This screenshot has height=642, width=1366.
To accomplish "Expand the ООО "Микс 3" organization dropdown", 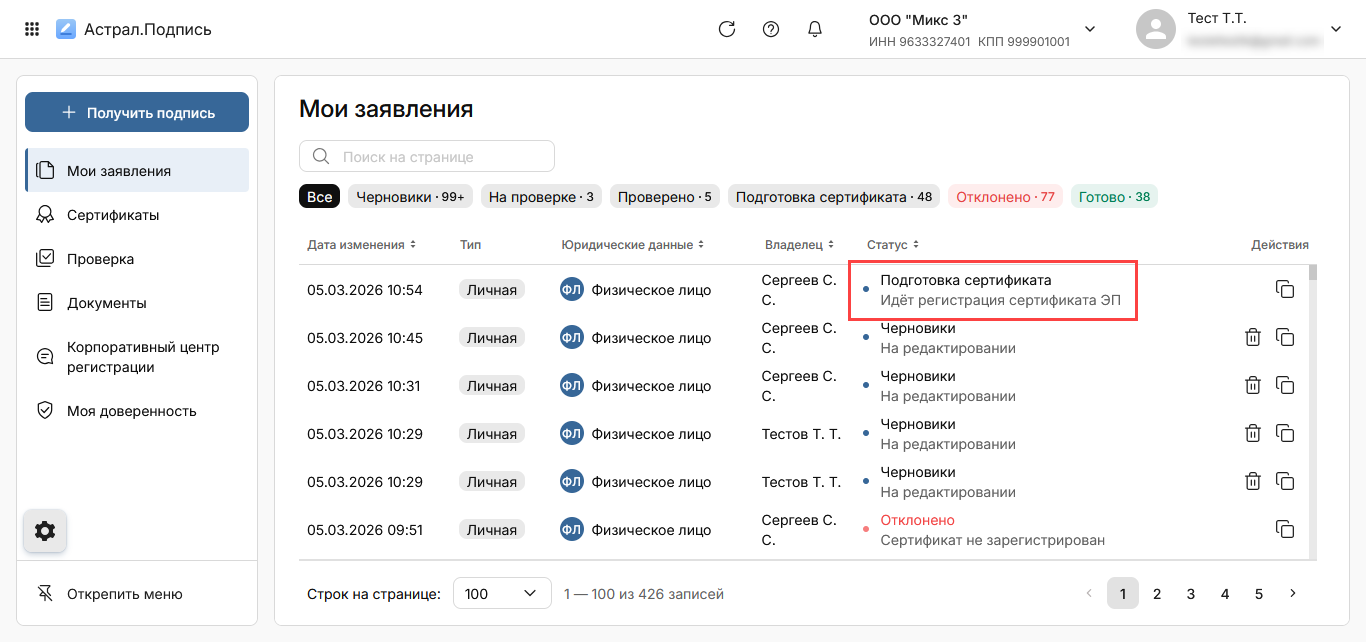I will pos(1090,29).
